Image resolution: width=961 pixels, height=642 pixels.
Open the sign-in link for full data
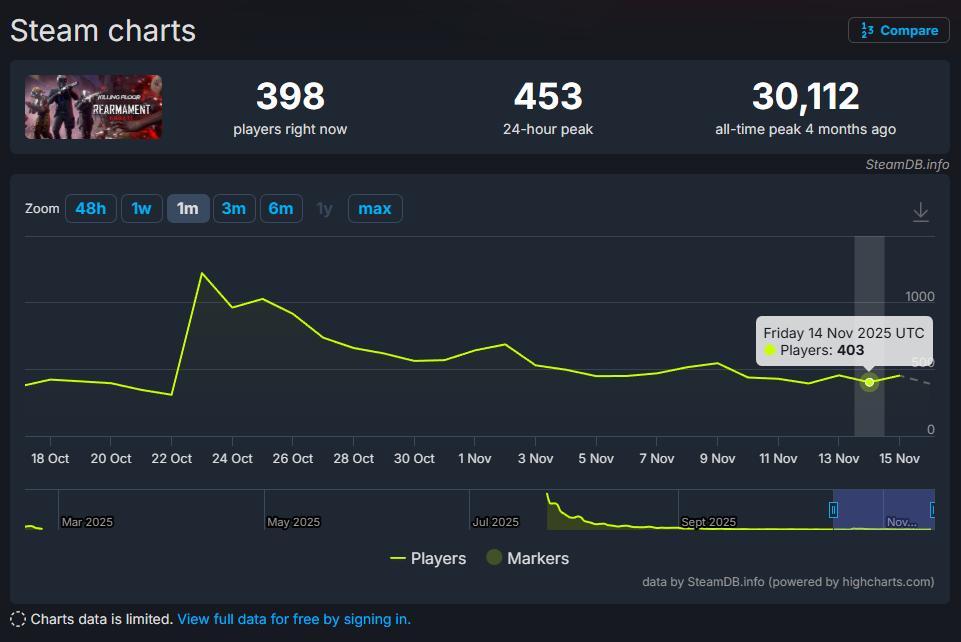click(294, 619)
